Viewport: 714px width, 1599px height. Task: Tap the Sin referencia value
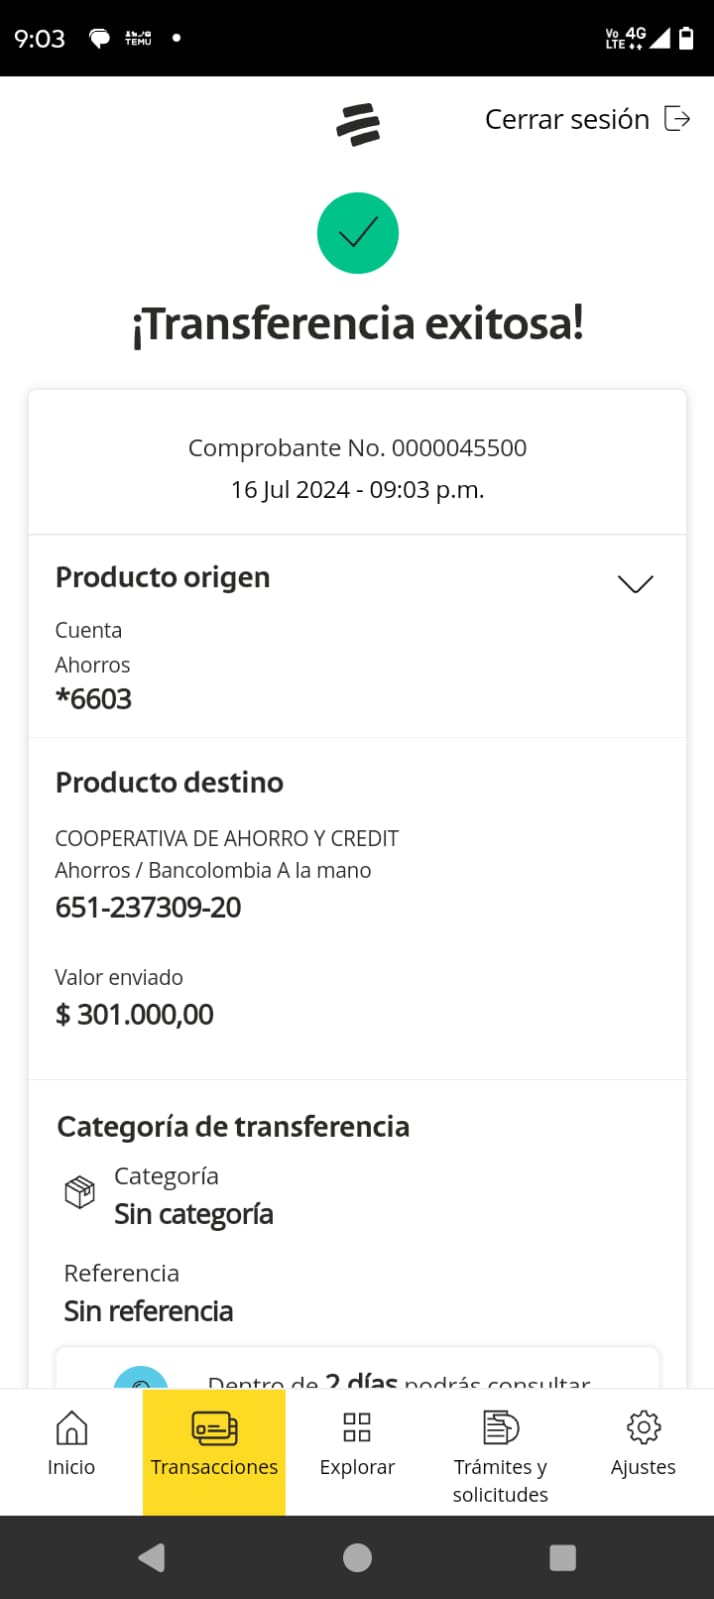click(148, 1311)
